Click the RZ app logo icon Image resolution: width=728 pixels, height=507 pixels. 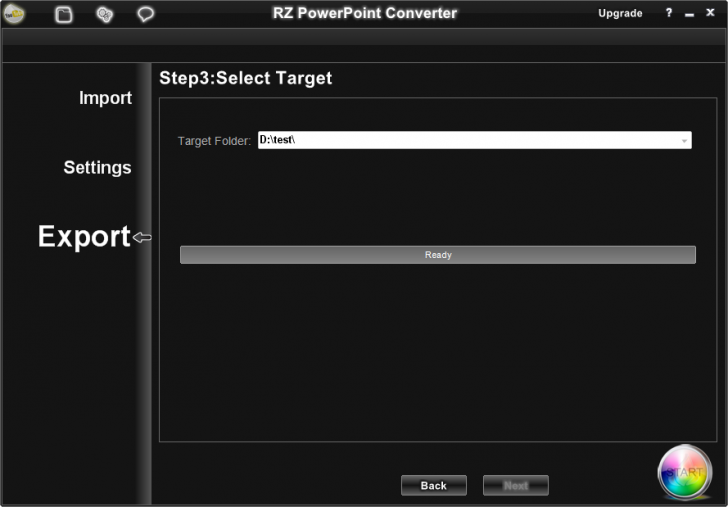pyautogui.click(x=14, y=13)
